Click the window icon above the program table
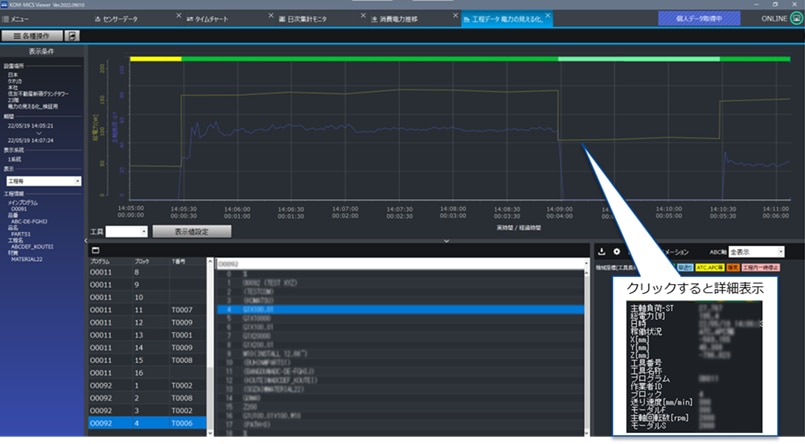Image resolution: width=805 pixels, height=444 pixels. point(96,250)
